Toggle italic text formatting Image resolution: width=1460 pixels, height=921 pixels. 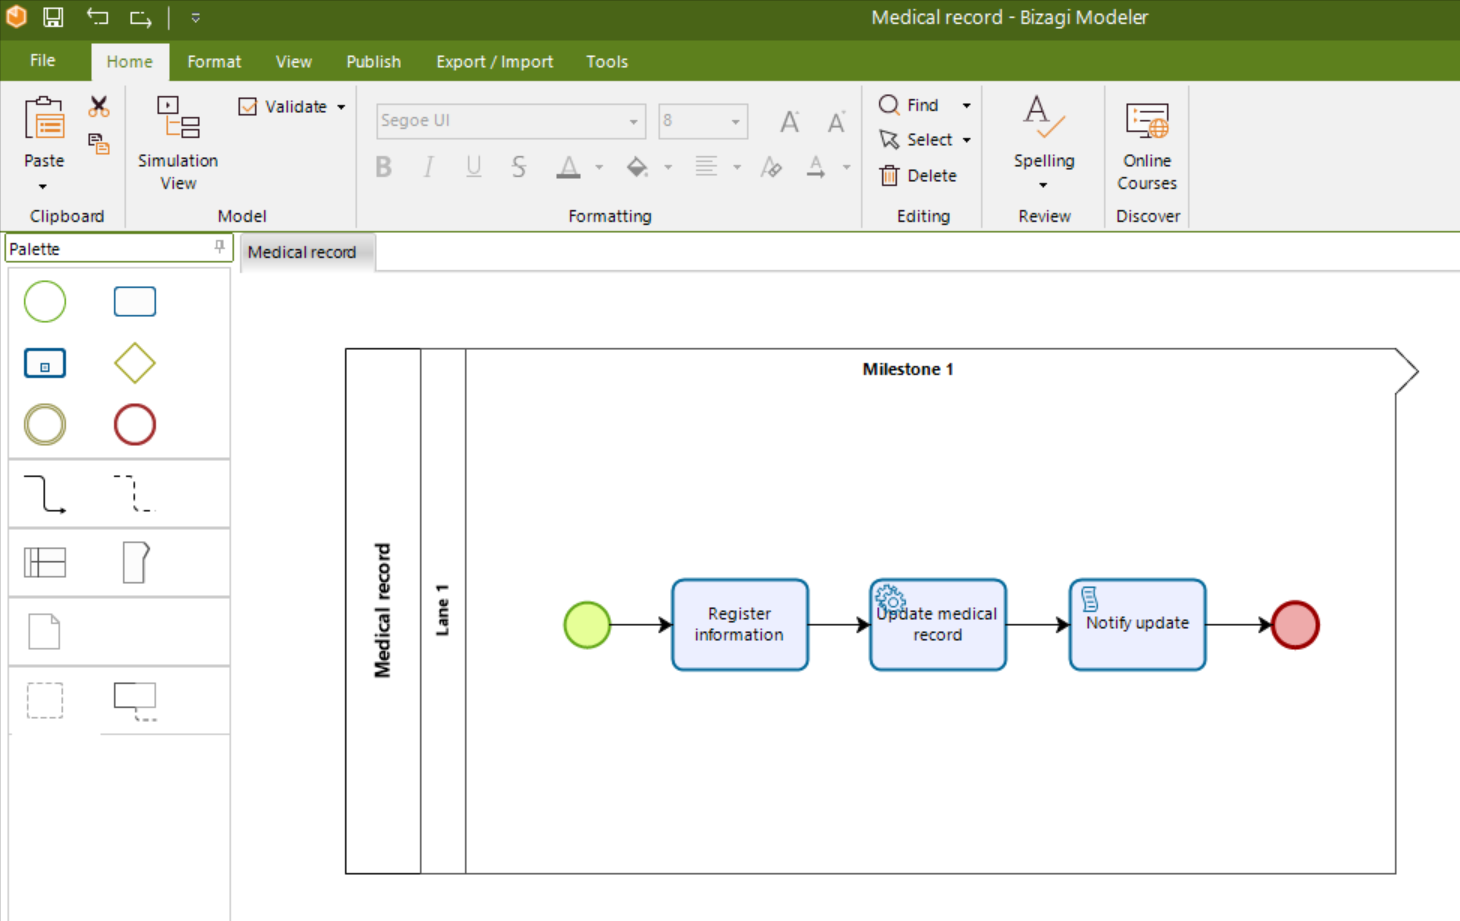click(428, 167)
